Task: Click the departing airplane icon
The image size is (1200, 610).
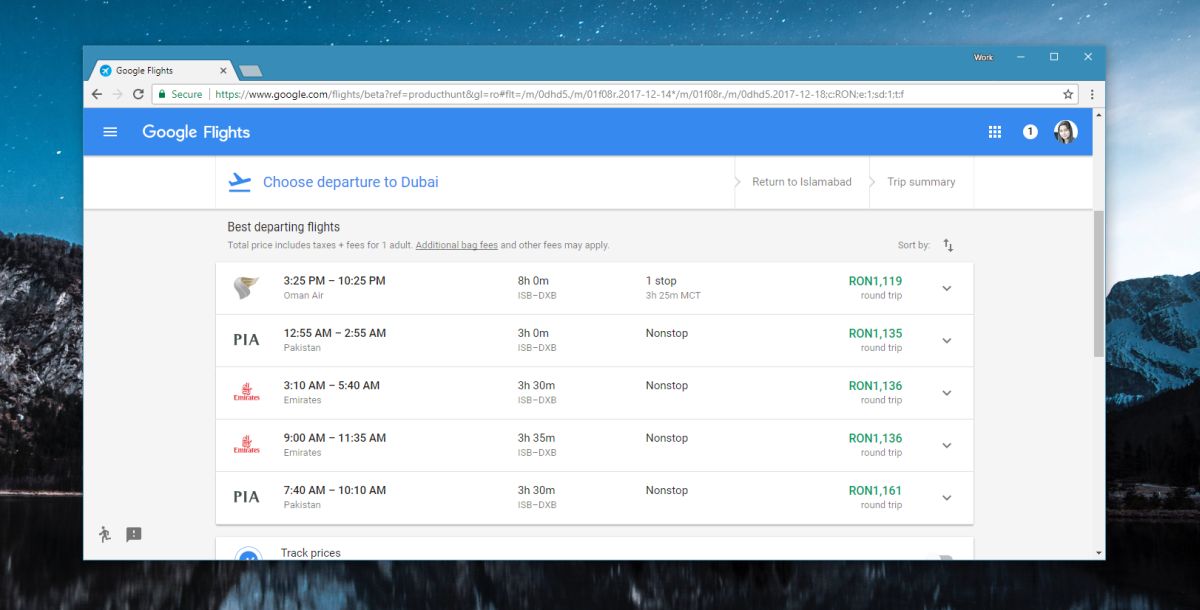Action: click(x=239, y=182)
